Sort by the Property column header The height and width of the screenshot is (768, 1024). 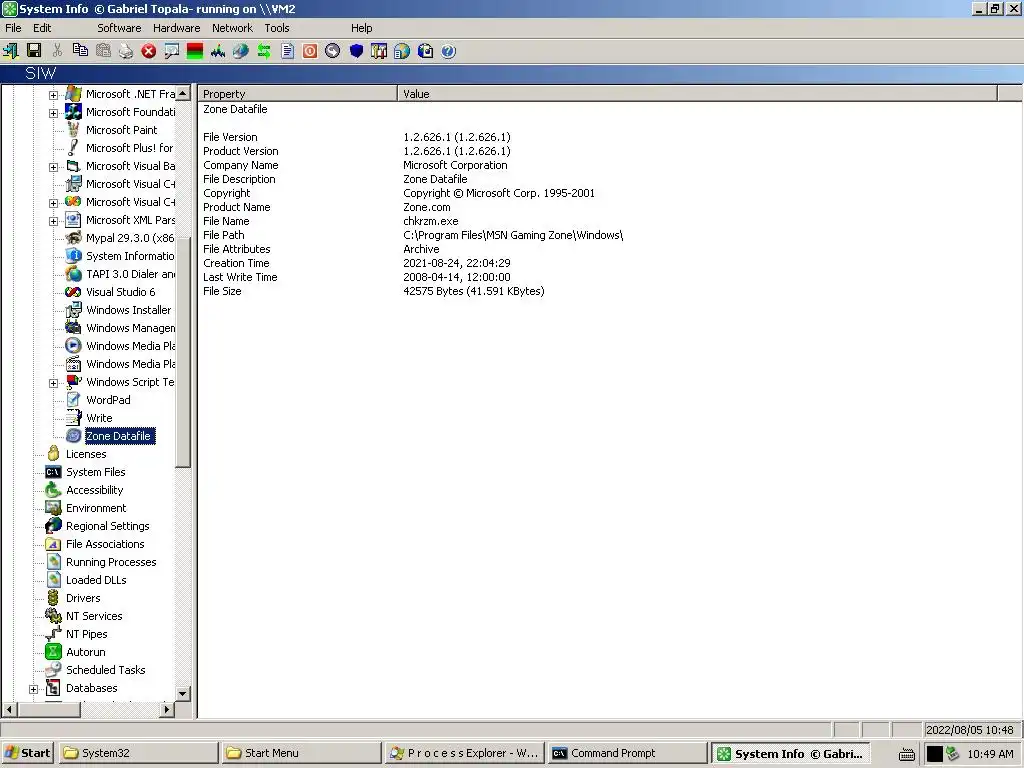point(297,93)
